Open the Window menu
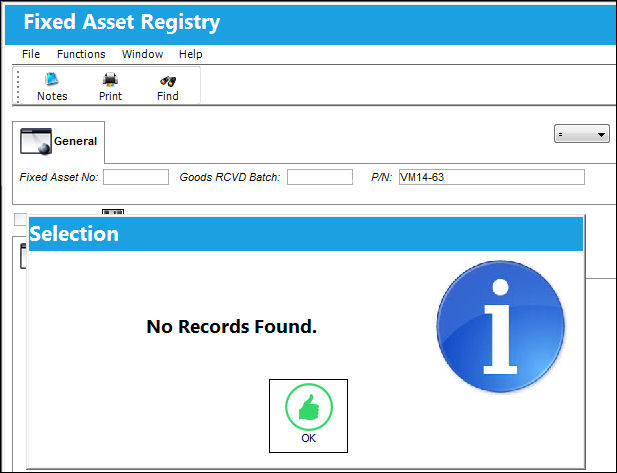Screen dimensions: 617x473 point(142,54)
